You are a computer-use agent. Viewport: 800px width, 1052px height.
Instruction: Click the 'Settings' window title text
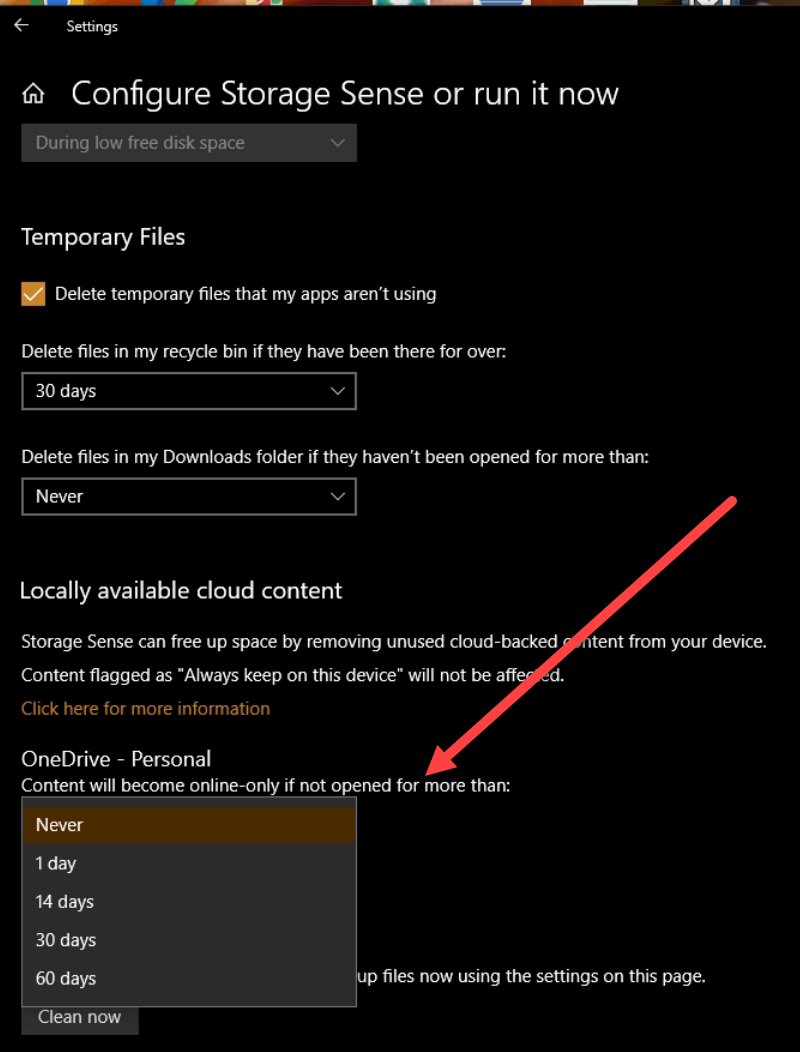tap(92, 26)
